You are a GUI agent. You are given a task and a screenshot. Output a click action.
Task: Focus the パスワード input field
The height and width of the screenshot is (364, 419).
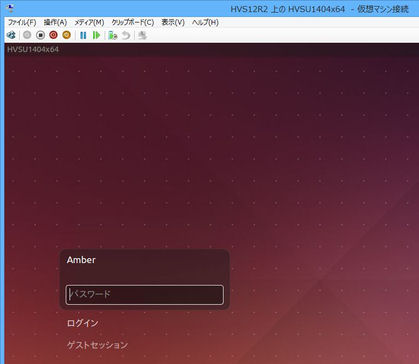144,295
